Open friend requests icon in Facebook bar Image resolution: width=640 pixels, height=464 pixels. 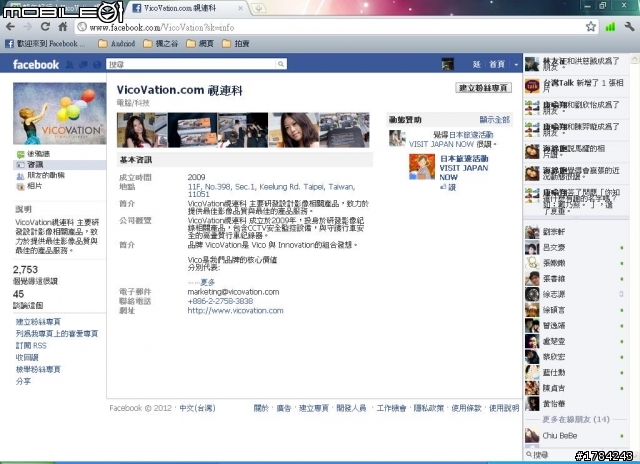(x=70, y=64)
